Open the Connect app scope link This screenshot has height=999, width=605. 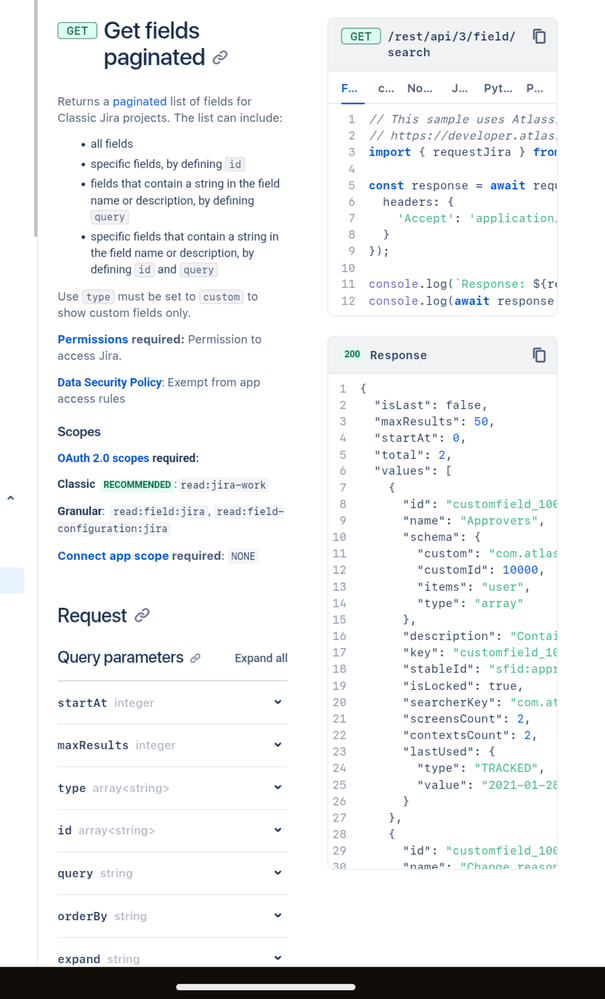(113, 556)
